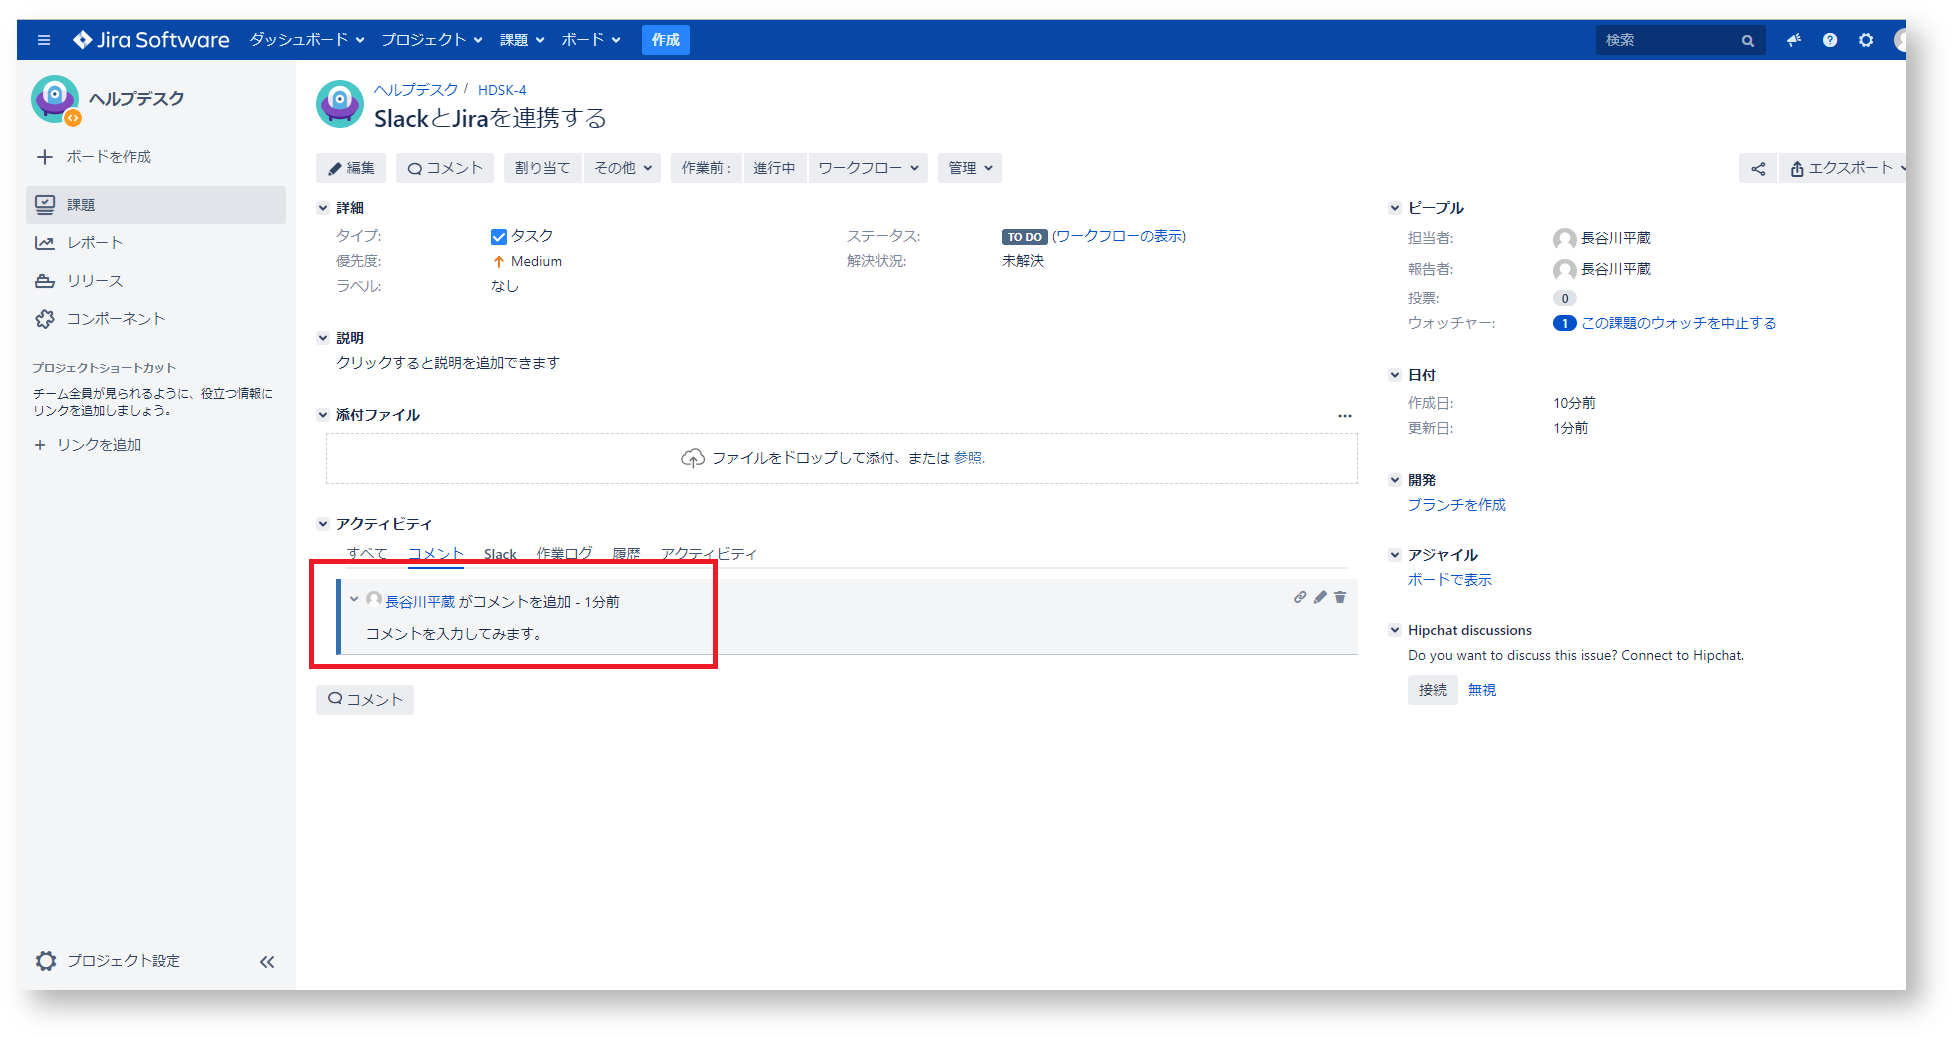This screenshot has width=1954, height=1038.
Task: Click the ヘルプデスク project avatar in the sidebar
Action: 55,99
